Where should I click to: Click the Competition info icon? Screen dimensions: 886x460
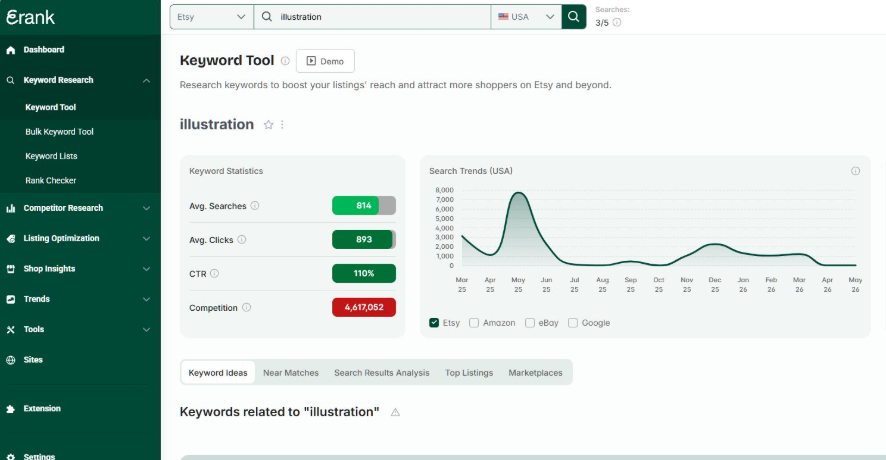pyautogui.click(x=246, y=307)
